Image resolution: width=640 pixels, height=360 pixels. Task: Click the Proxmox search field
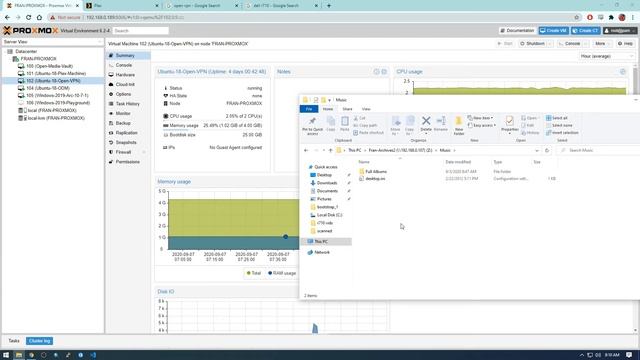tap(140, 31)
